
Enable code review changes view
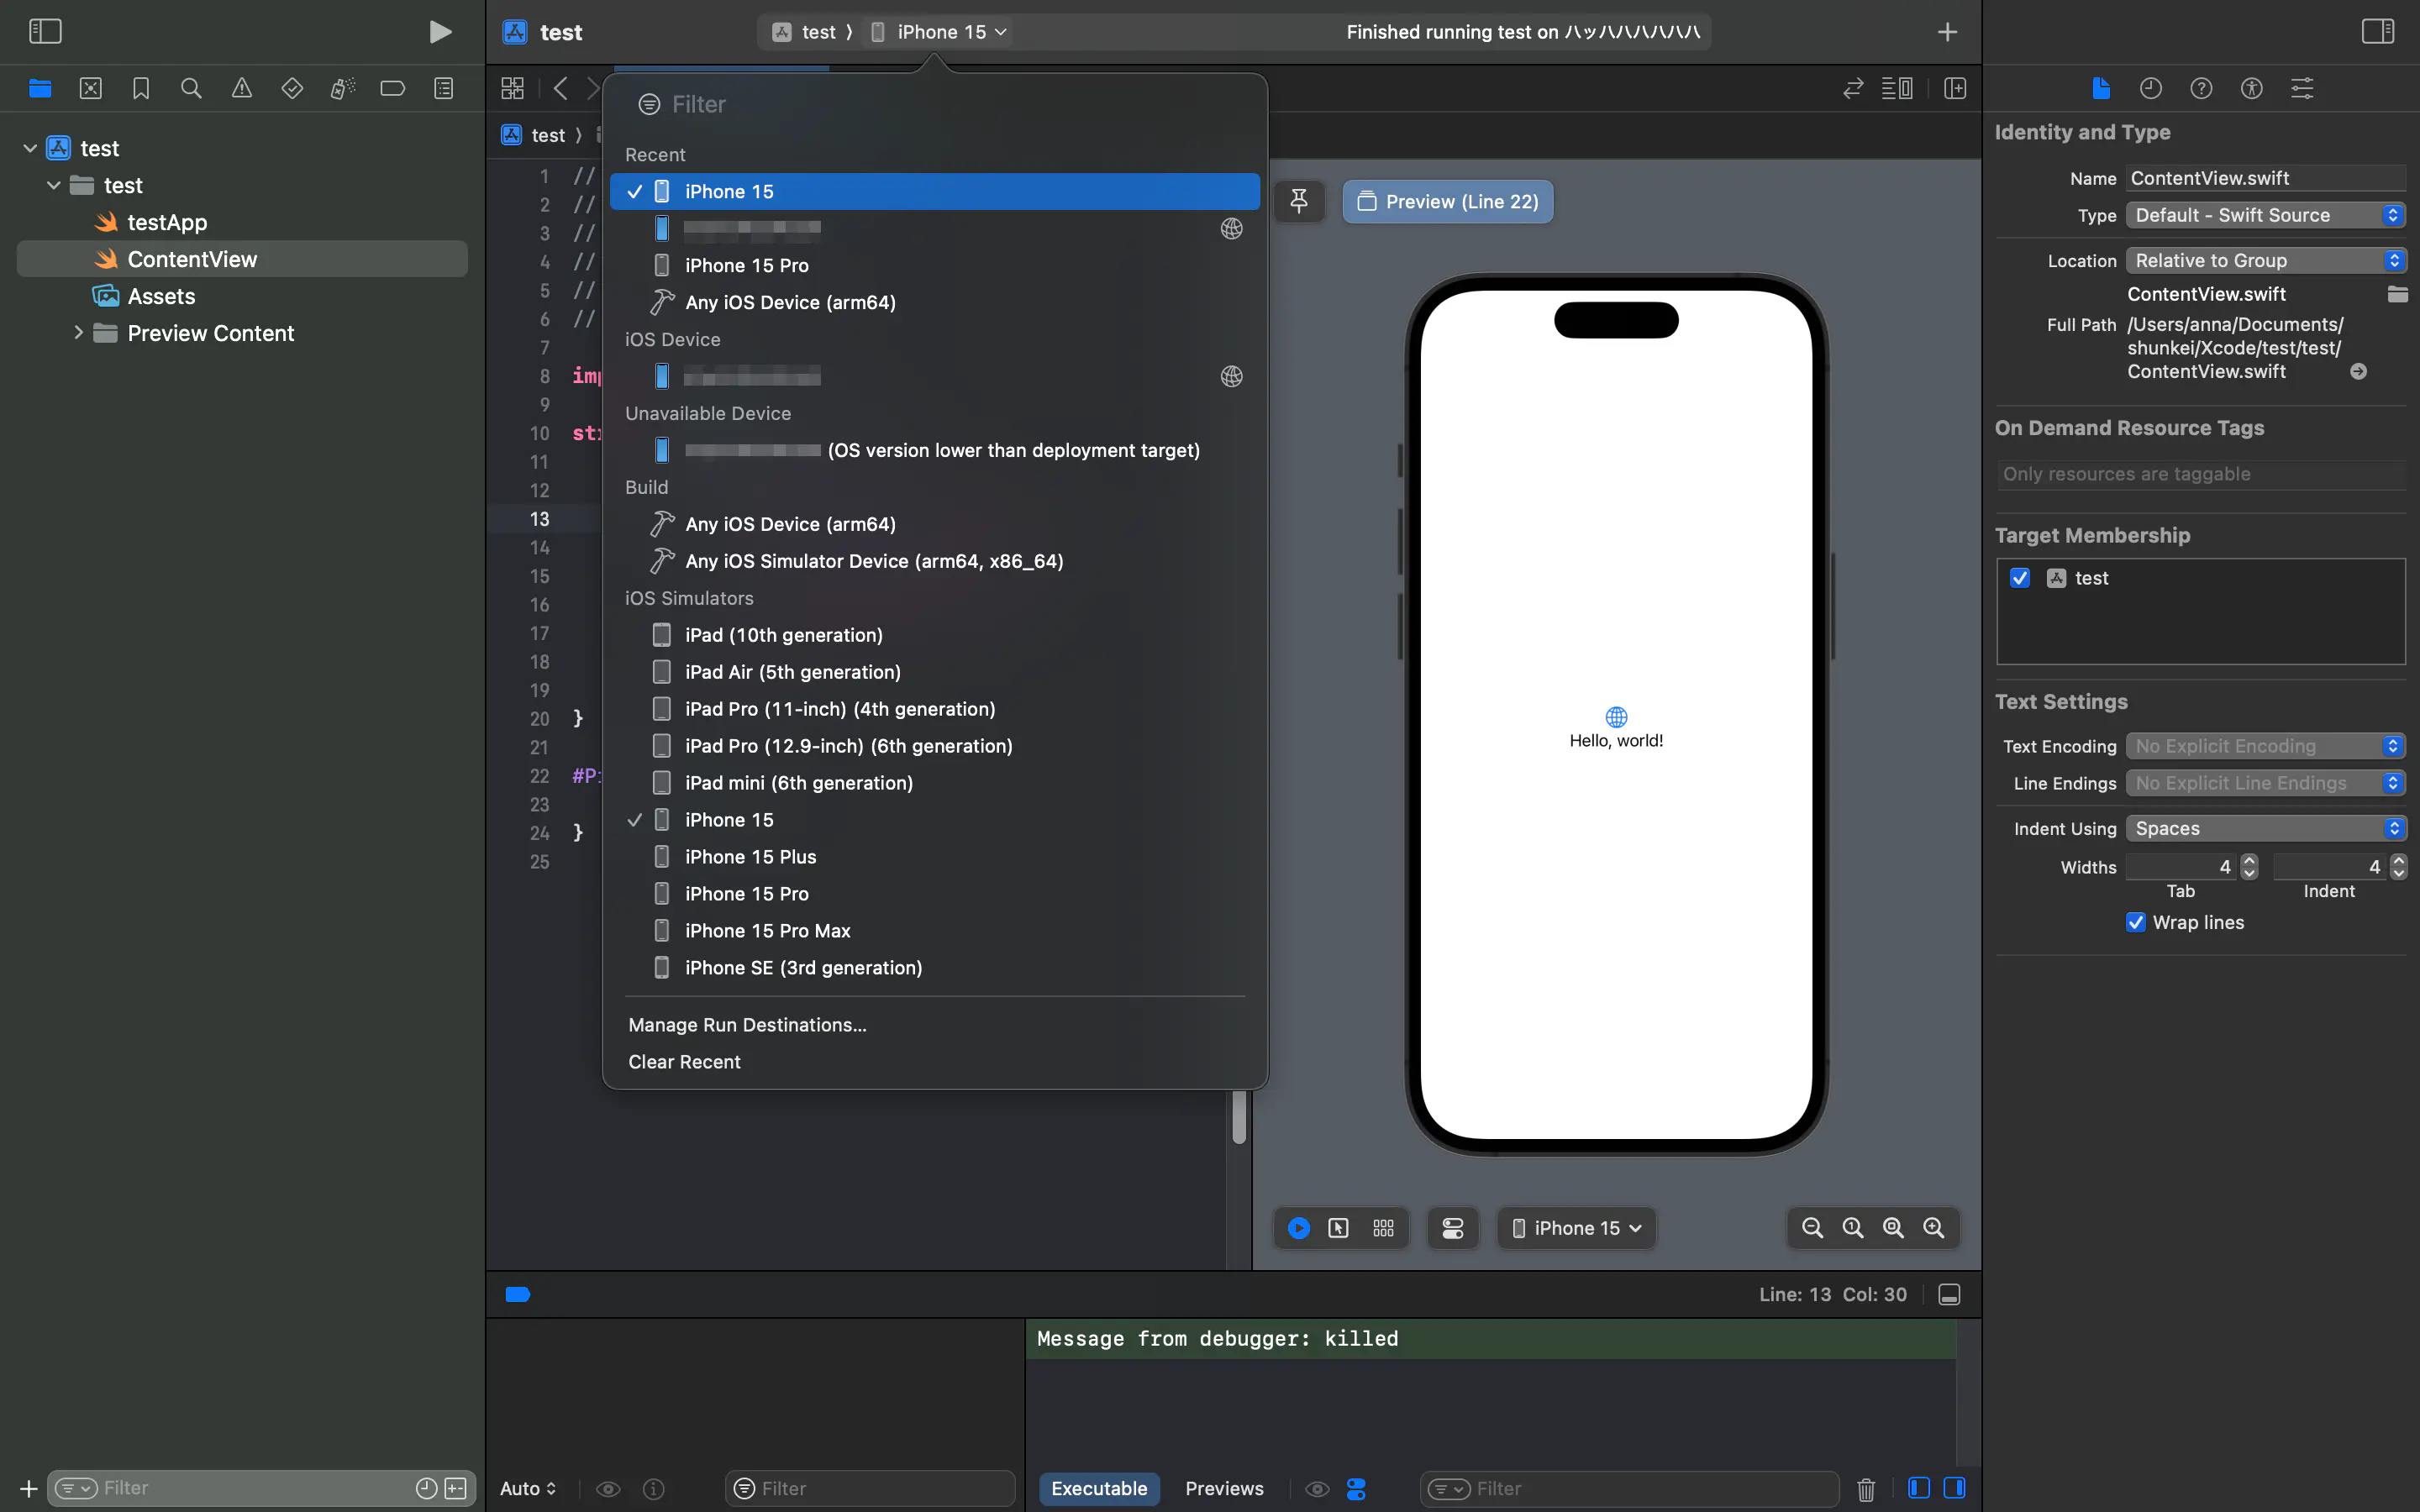pos(1853,88)
